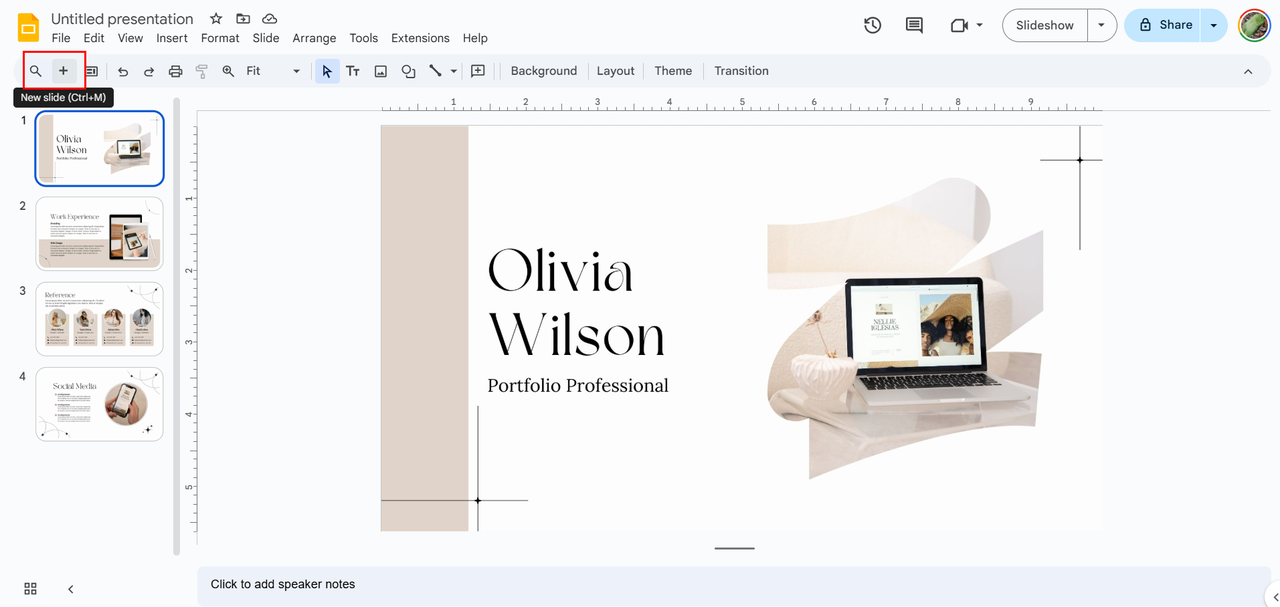Open new slide layout dropdown
The height and width of the screenshot is (607, 1280).
click(91, 71)
